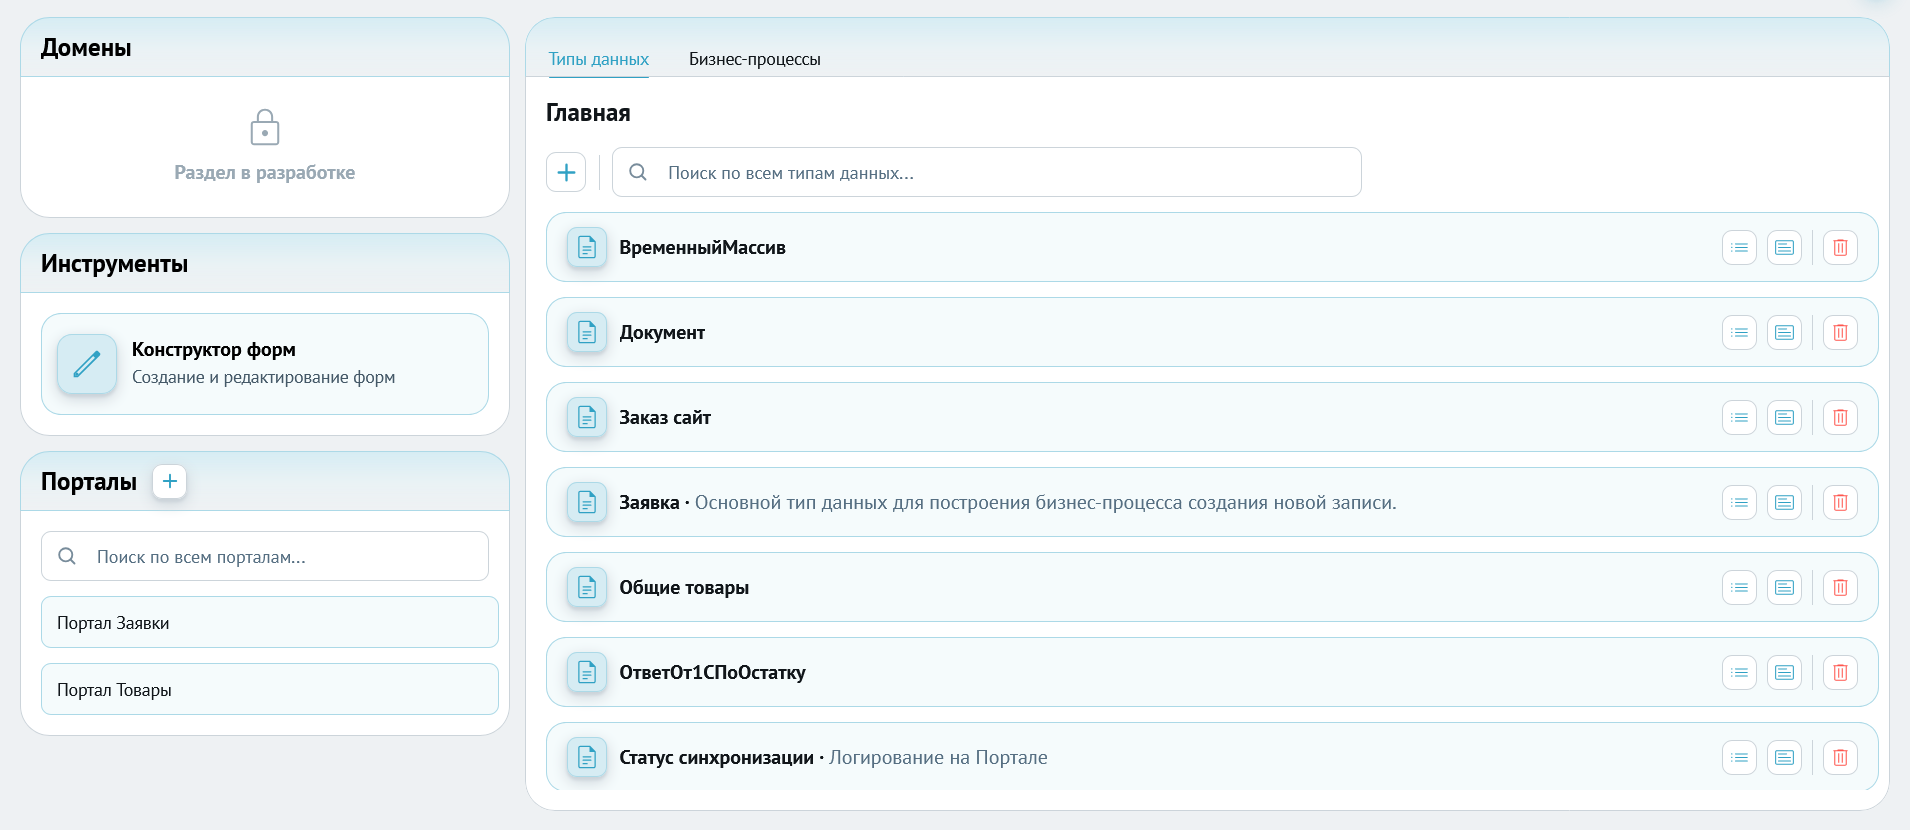The height and width of the screenshot is (830, 1910).
Task: Click the document icon of ОтветОт1СПоОстатку
Action: (587, 672)
